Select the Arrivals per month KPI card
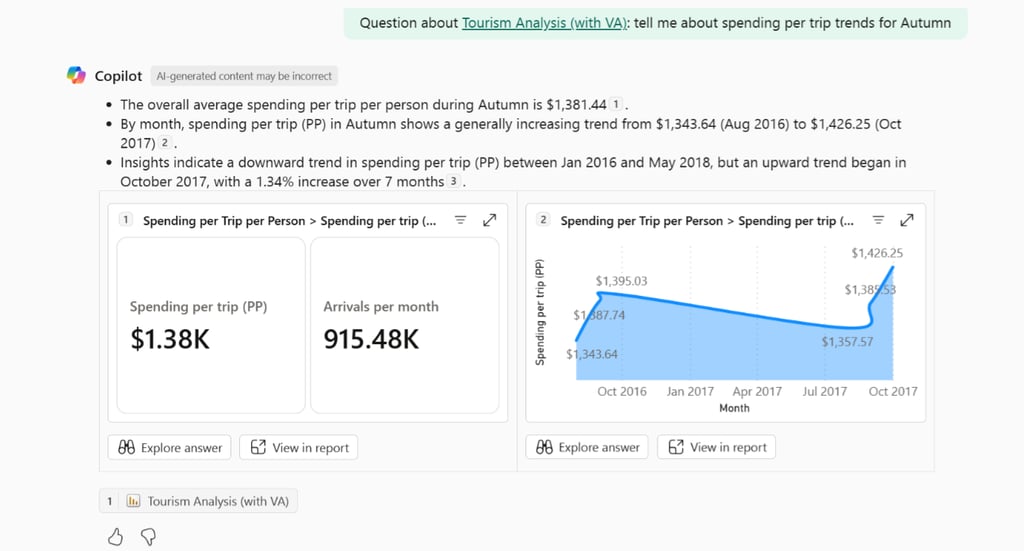 [x=404, y=325]
